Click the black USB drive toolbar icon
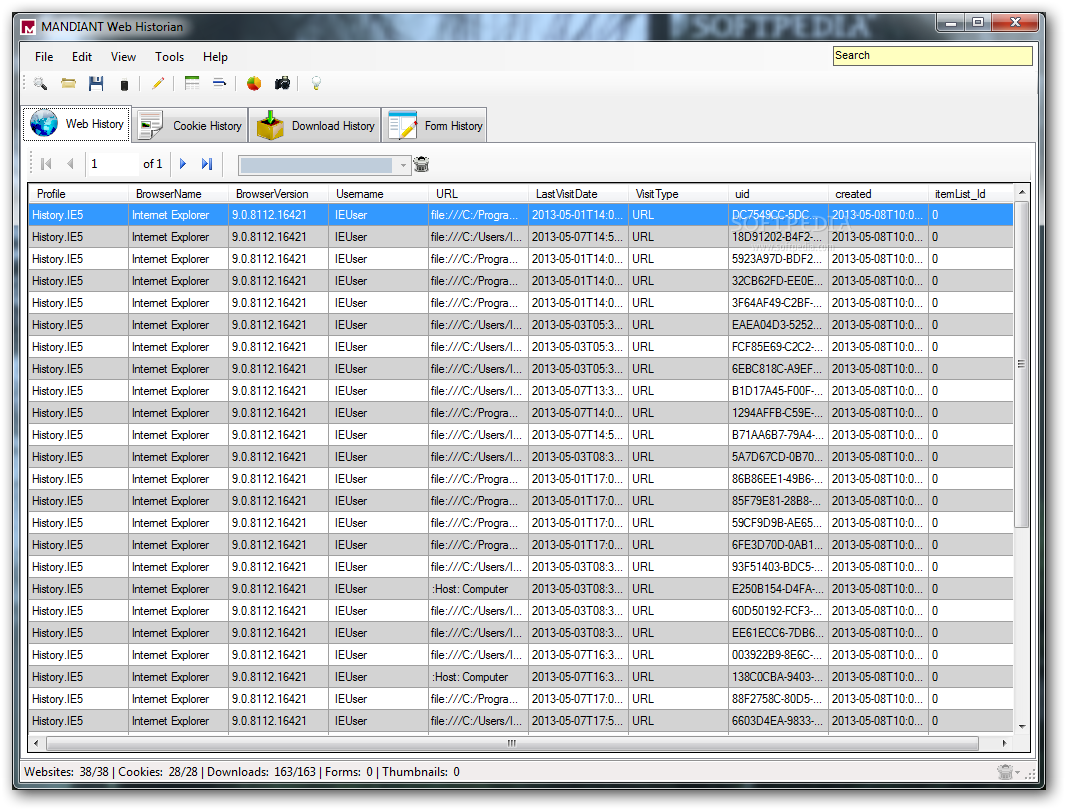 124,85
